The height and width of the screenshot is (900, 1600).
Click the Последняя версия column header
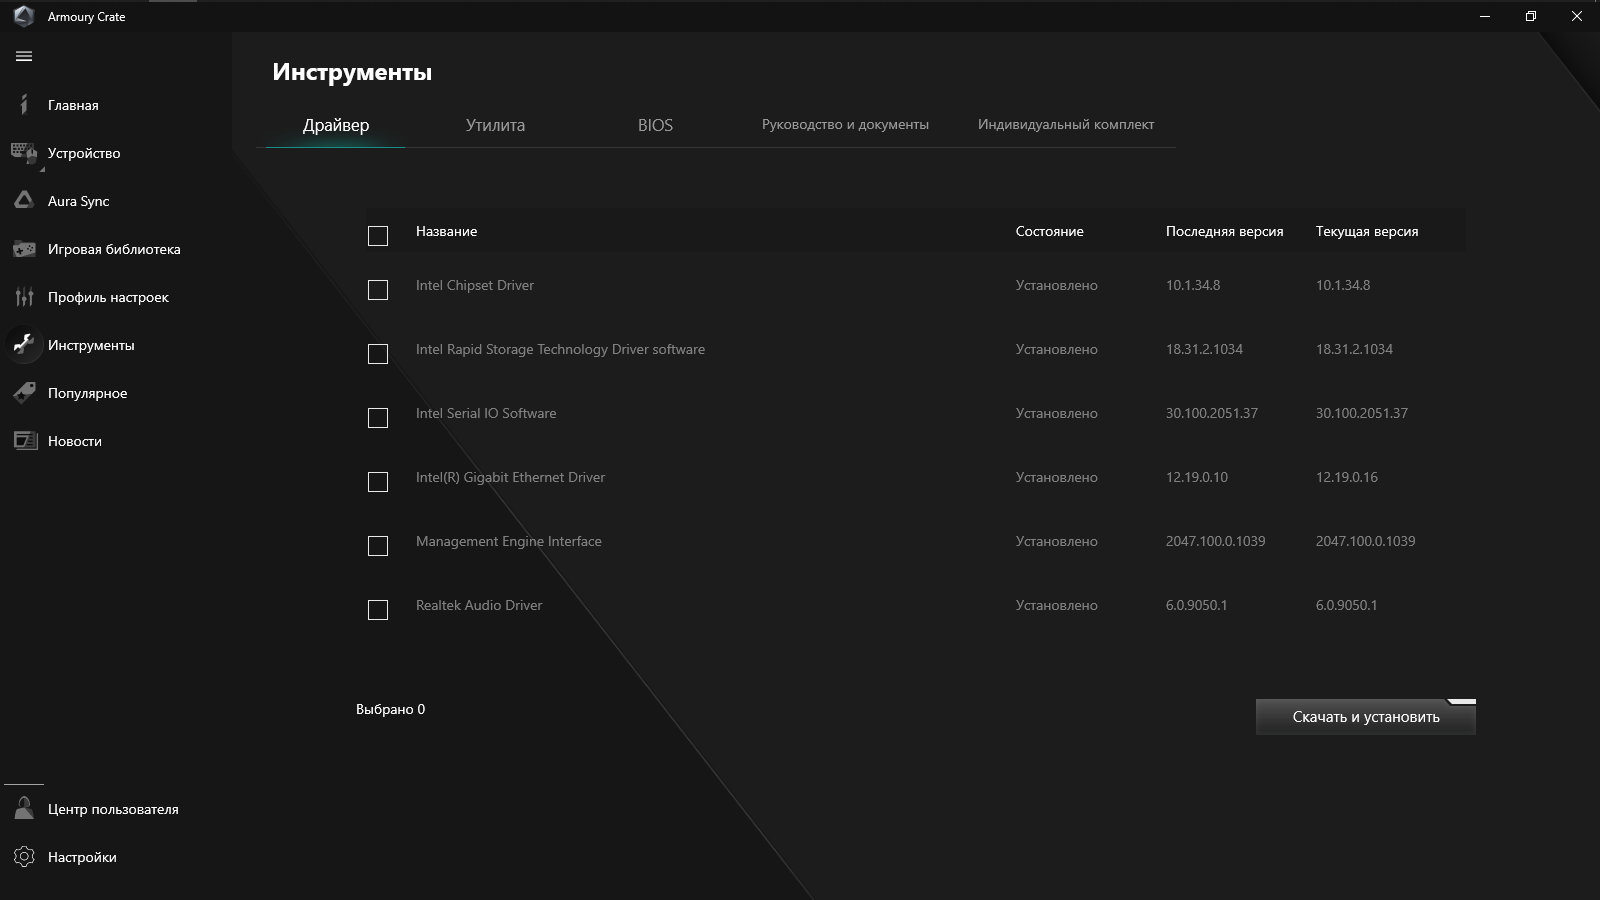tap(1224, 231)
